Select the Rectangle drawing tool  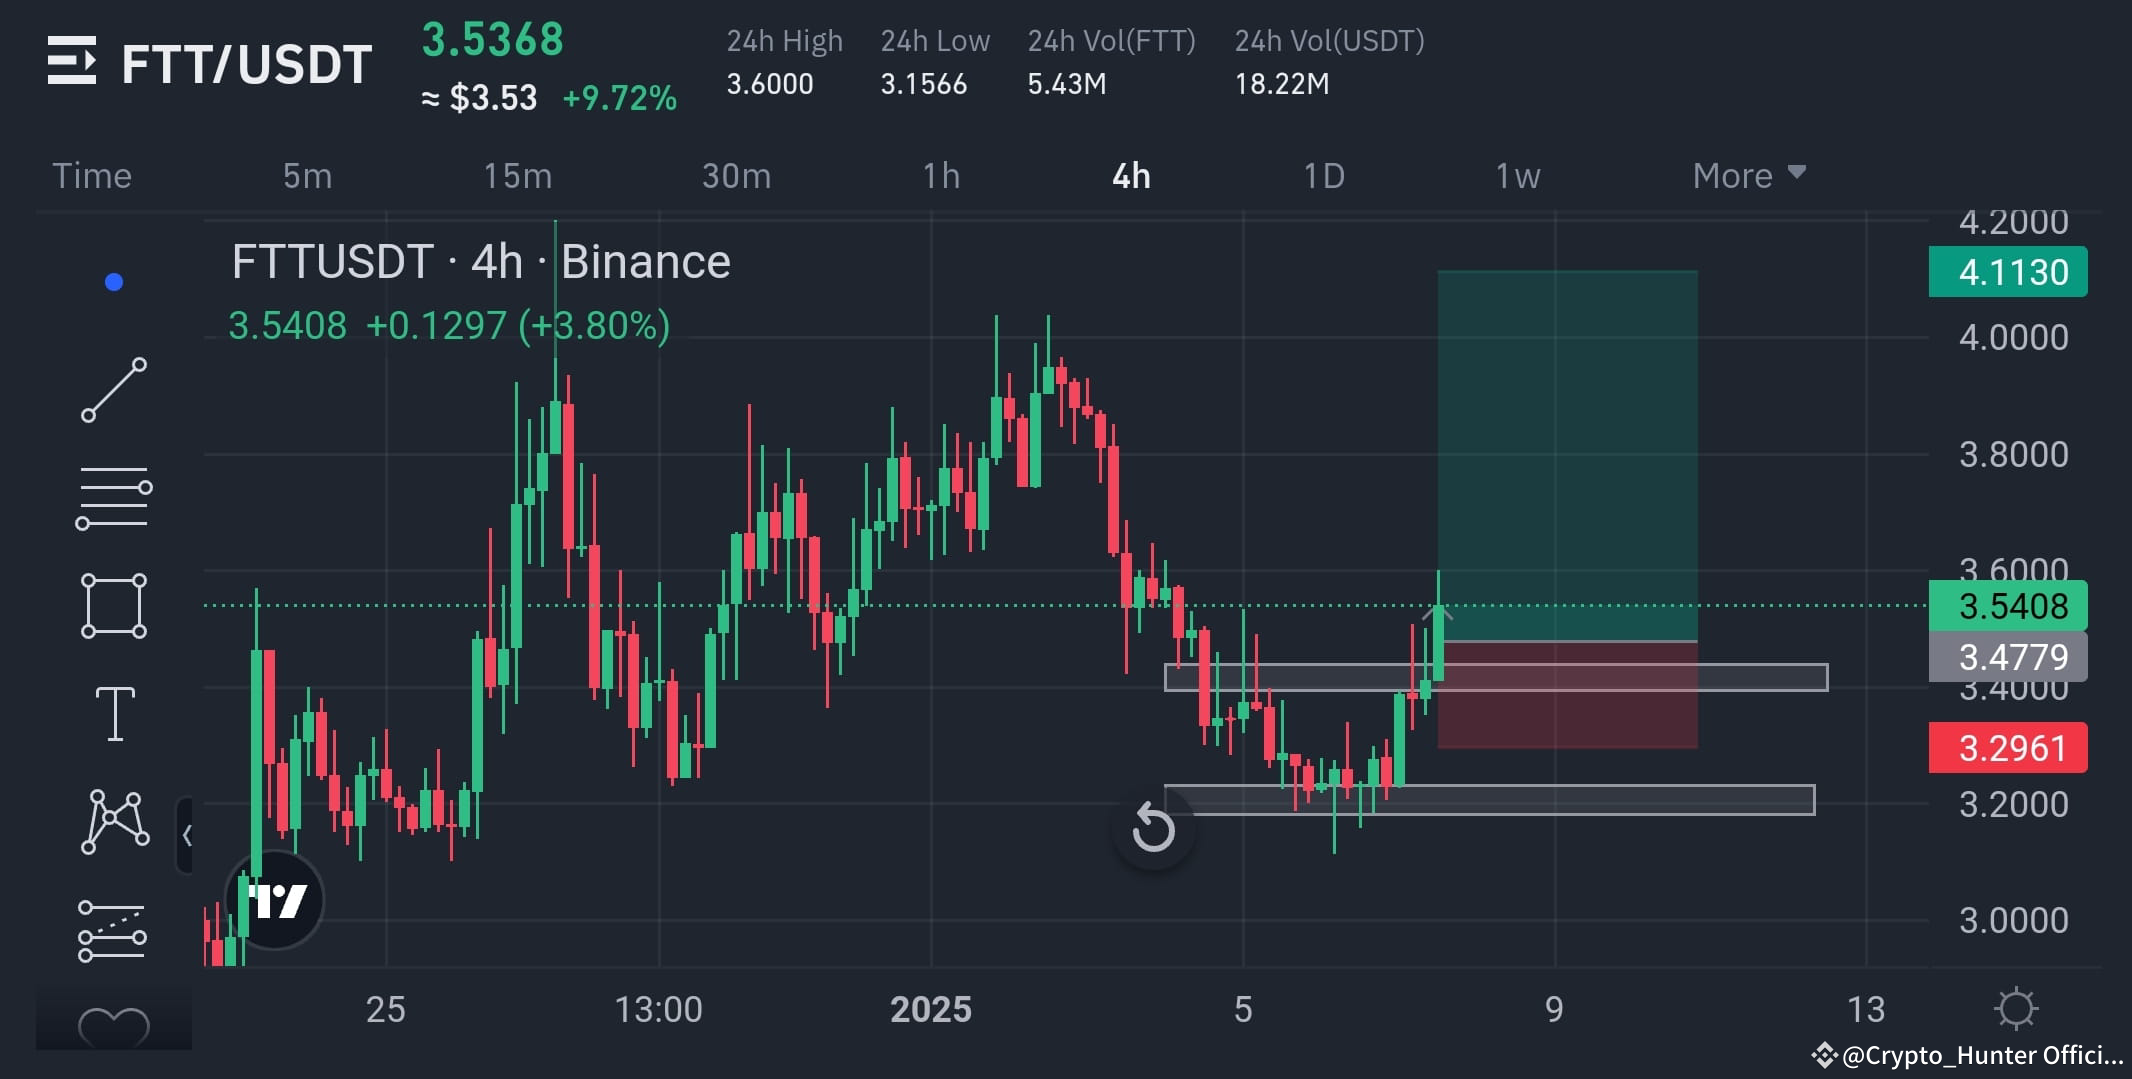point(113,605)
